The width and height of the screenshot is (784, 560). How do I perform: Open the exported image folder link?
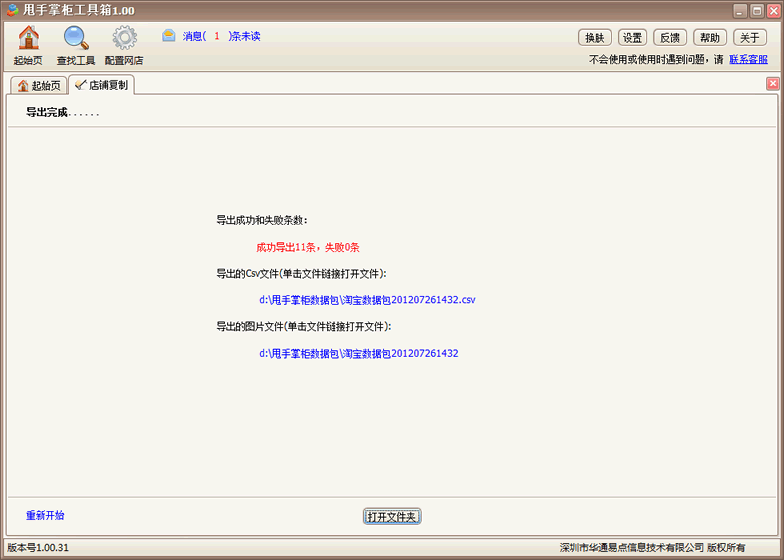pos(358,354)
